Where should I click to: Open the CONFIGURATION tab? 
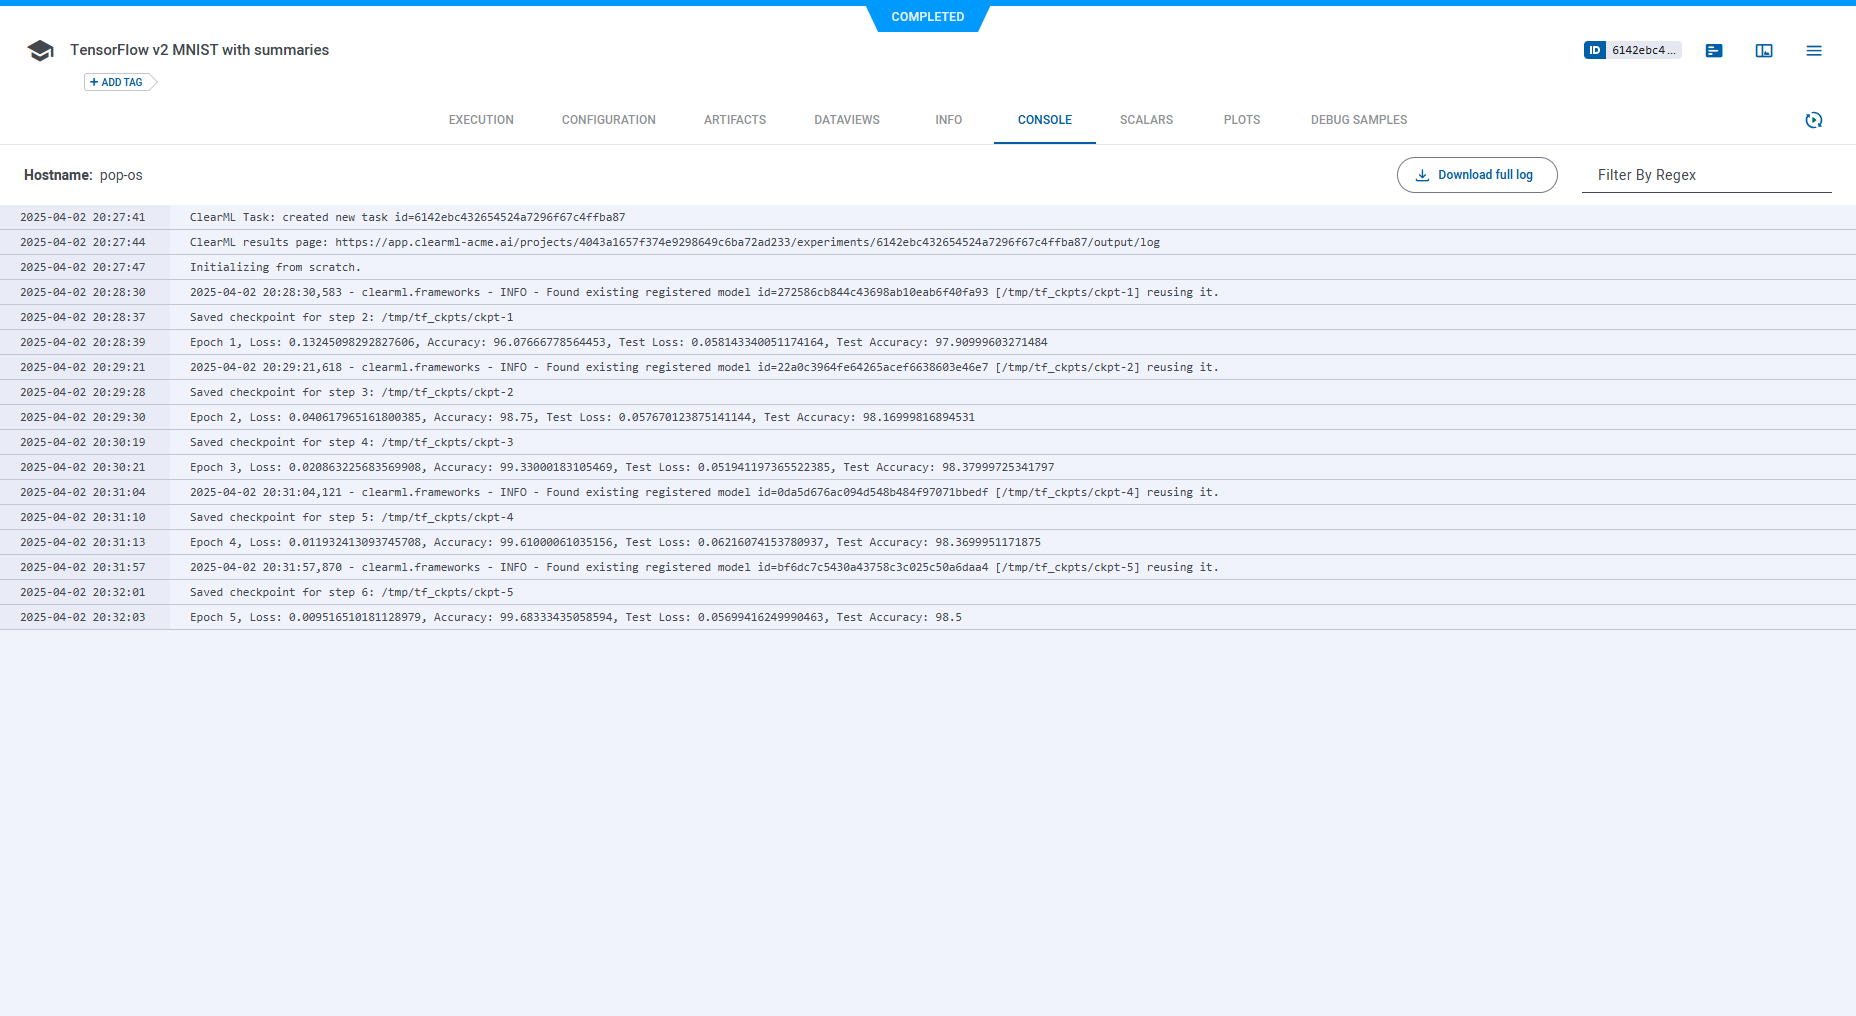[608, 120]
